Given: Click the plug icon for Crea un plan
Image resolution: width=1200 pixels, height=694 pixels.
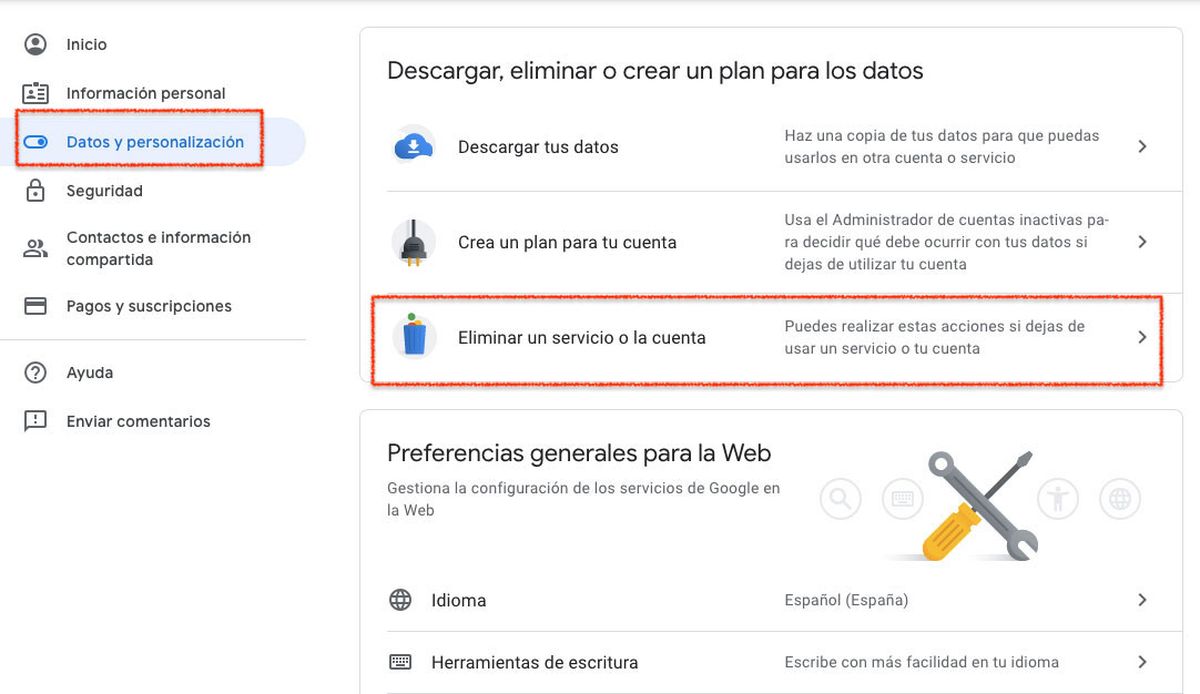Looking at the screenshot, I should click(x=414, y=241).
